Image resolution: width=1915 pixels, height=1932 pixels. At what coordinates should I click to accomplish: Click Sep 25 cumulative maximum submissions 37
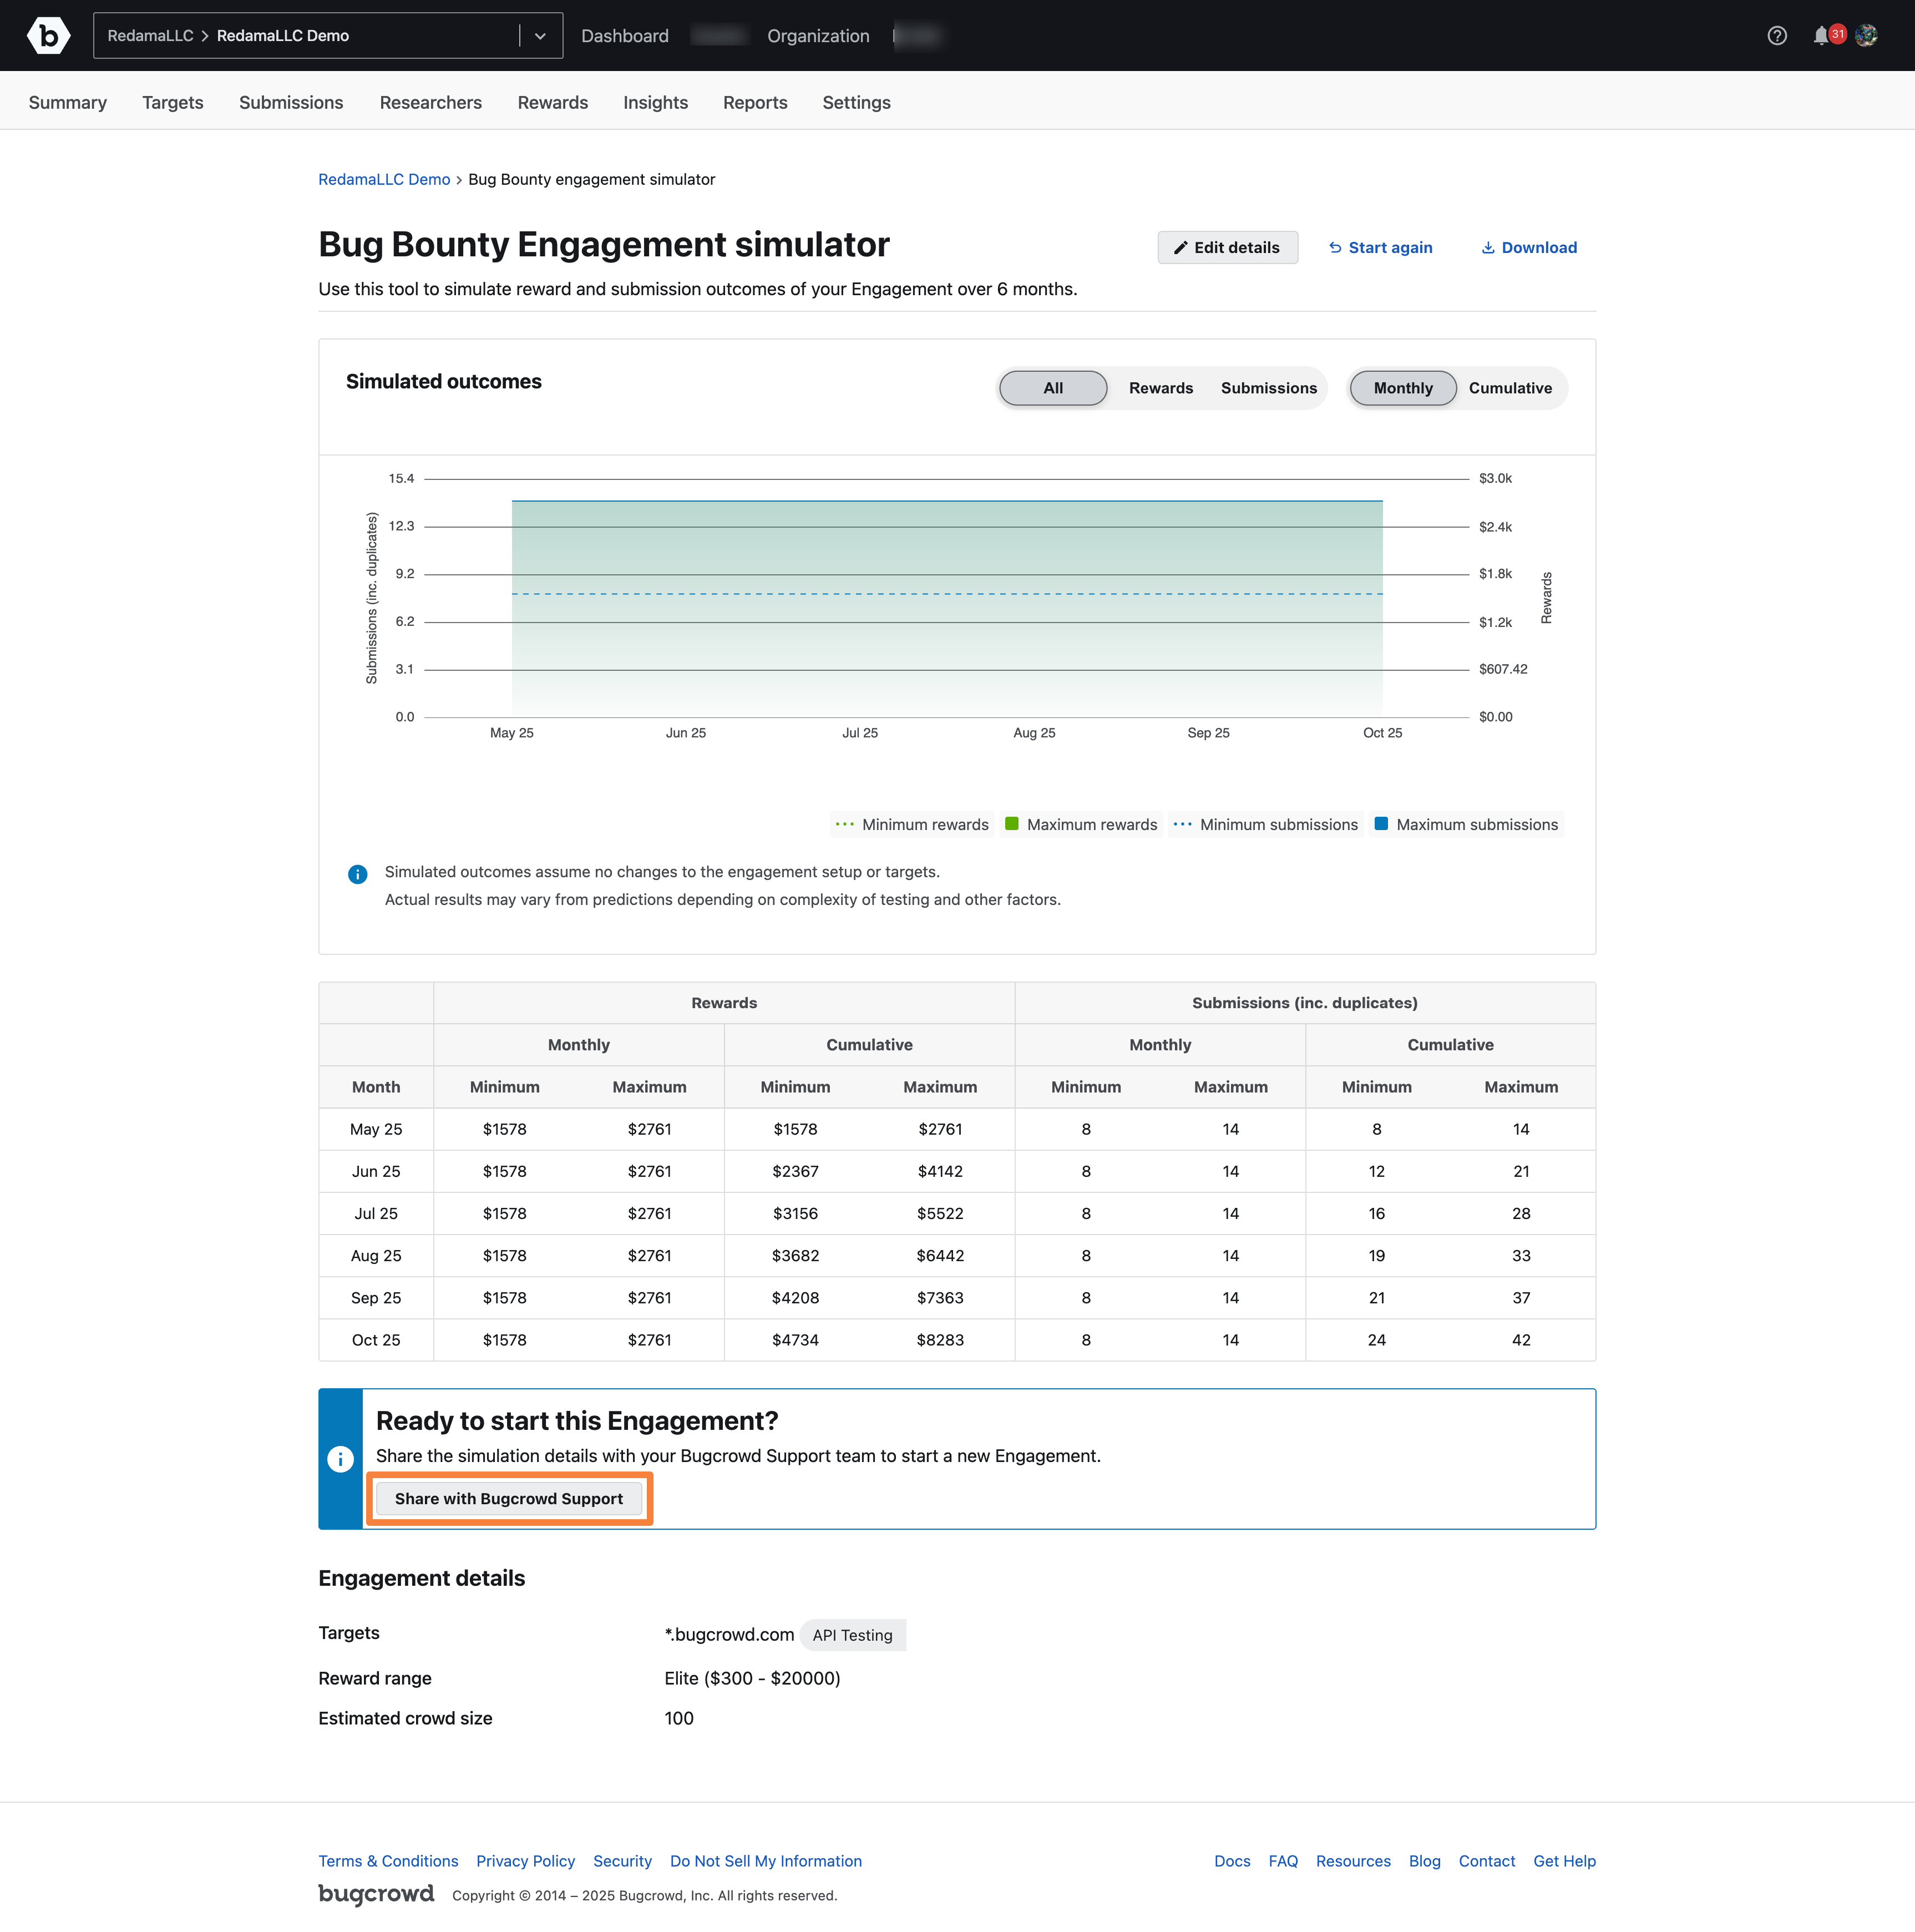point(1521,1299)
